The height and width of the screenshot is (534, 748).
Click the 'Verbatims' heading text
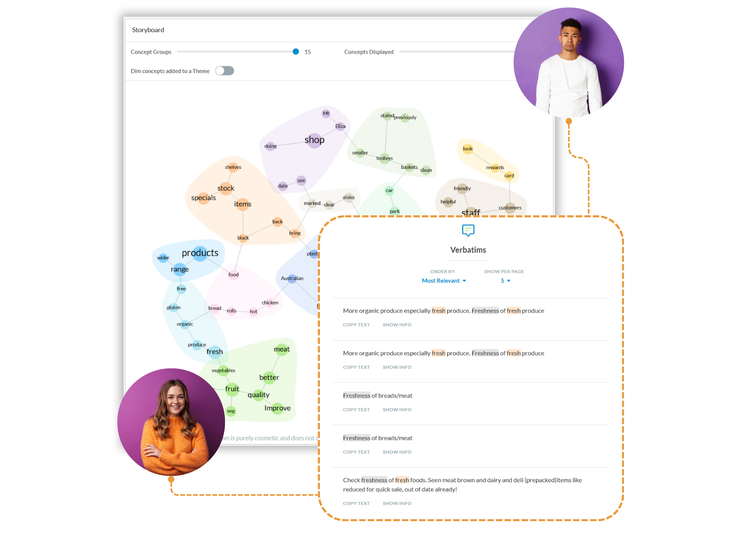pyautogui.click(x=468, y=250)
